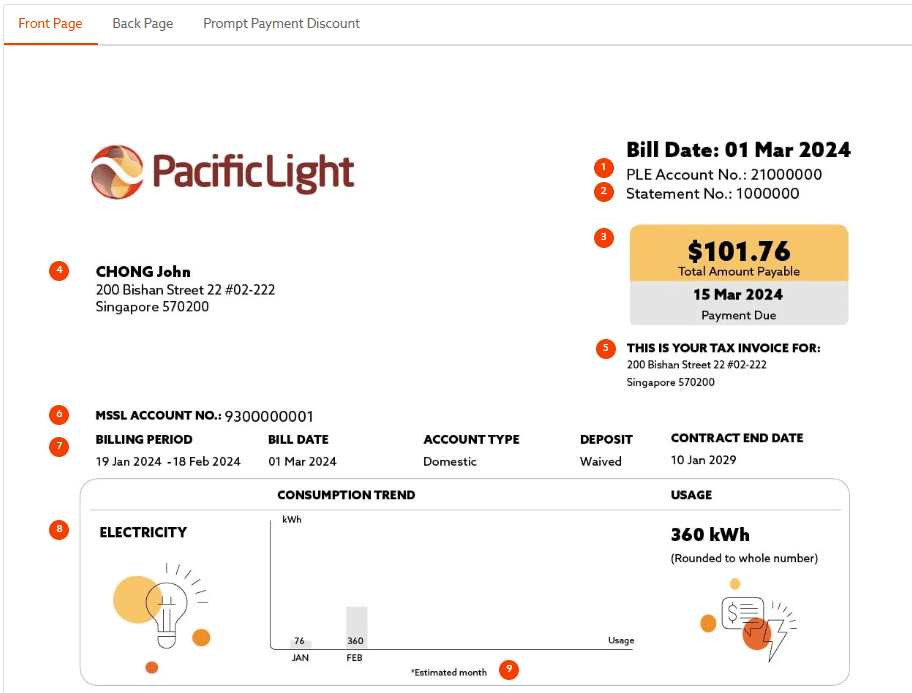Select hotspot 5 beside tax invoice heading
This screenshot has width=912, height=693.
pos(605,349)
